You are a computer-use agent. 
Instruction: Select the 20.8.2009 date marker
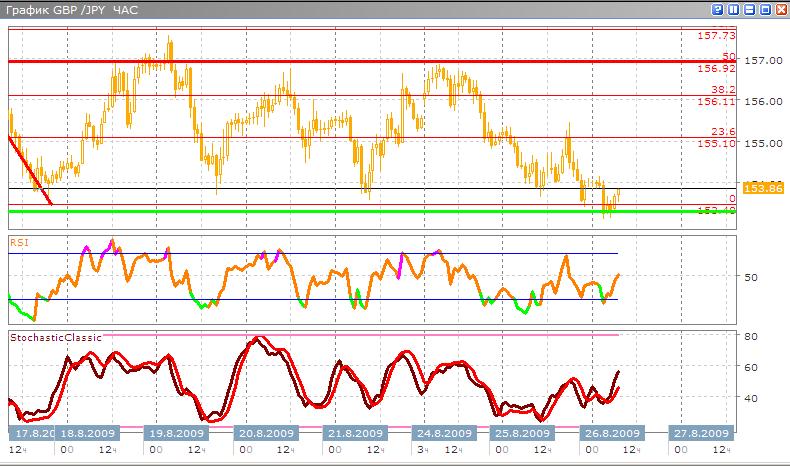point(266,433)
